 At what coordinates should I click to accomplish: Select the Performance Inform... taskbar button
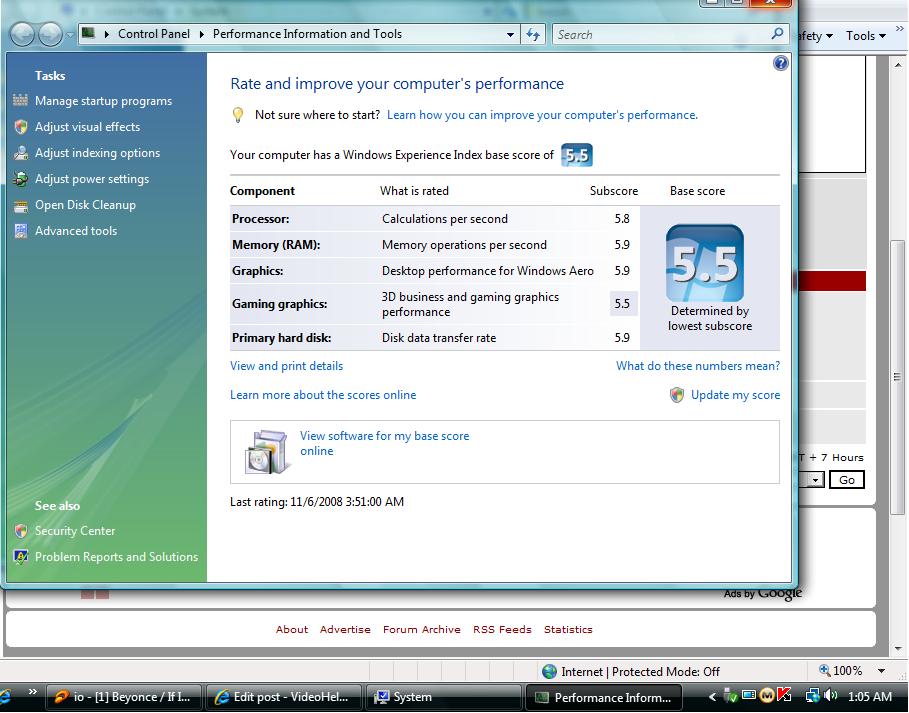point(603,697)
